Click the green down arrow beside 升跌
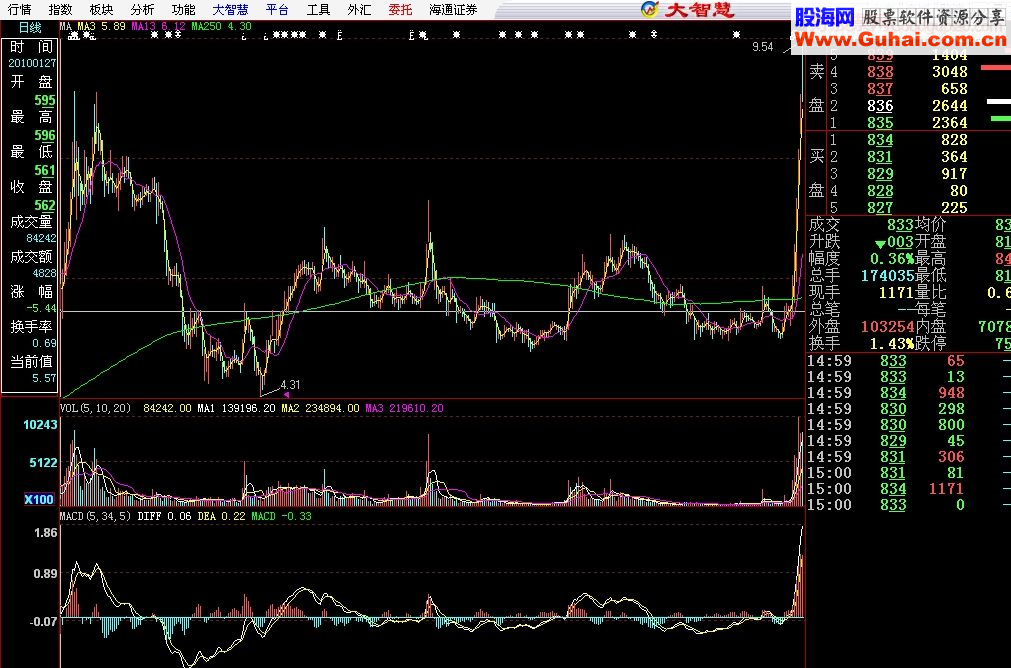The image size is (1011, 668). tap(879, 242)
